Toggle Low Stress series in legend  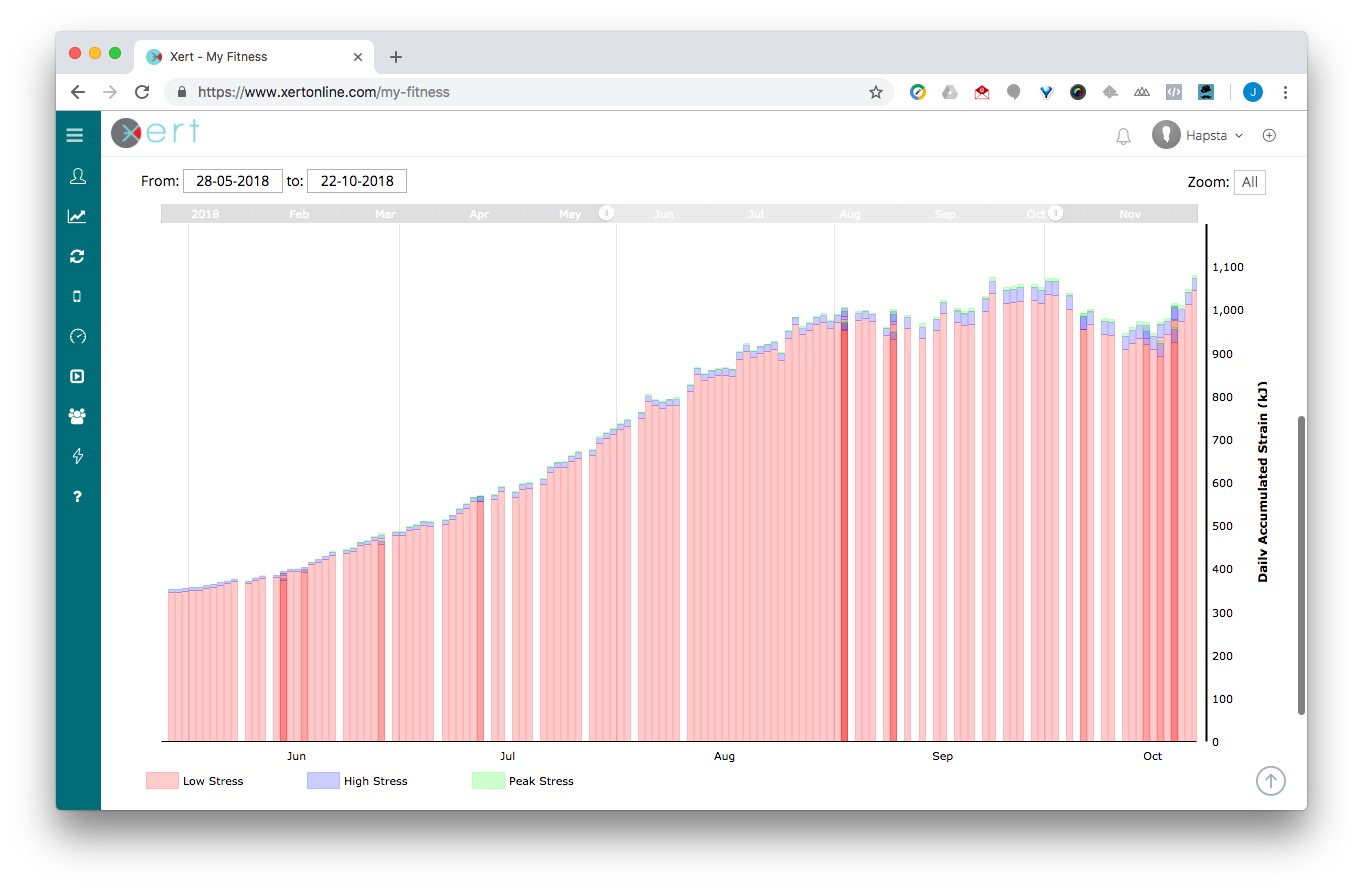[195, 781]
